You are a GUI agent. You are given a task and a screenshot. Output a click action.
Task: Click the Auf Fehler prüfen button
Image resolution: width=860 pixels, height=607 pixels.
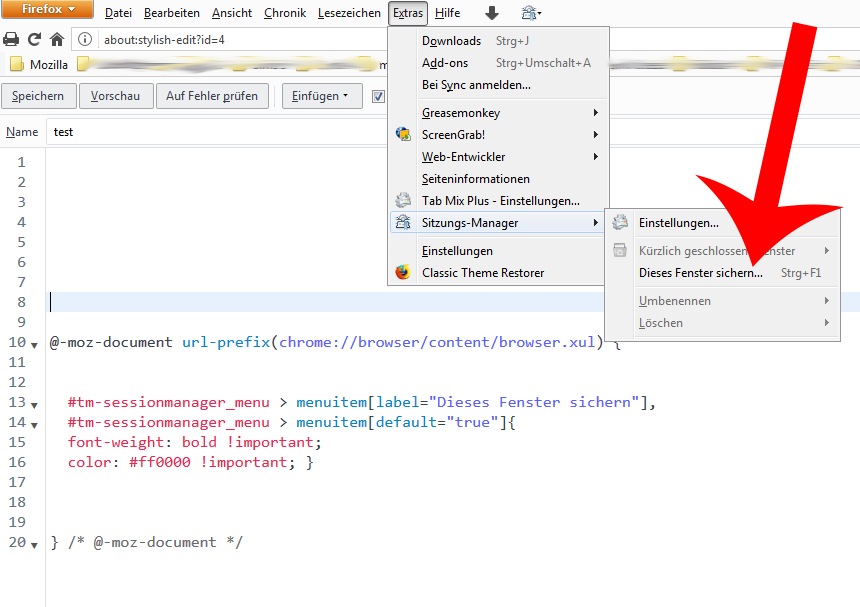coord(211,96)
